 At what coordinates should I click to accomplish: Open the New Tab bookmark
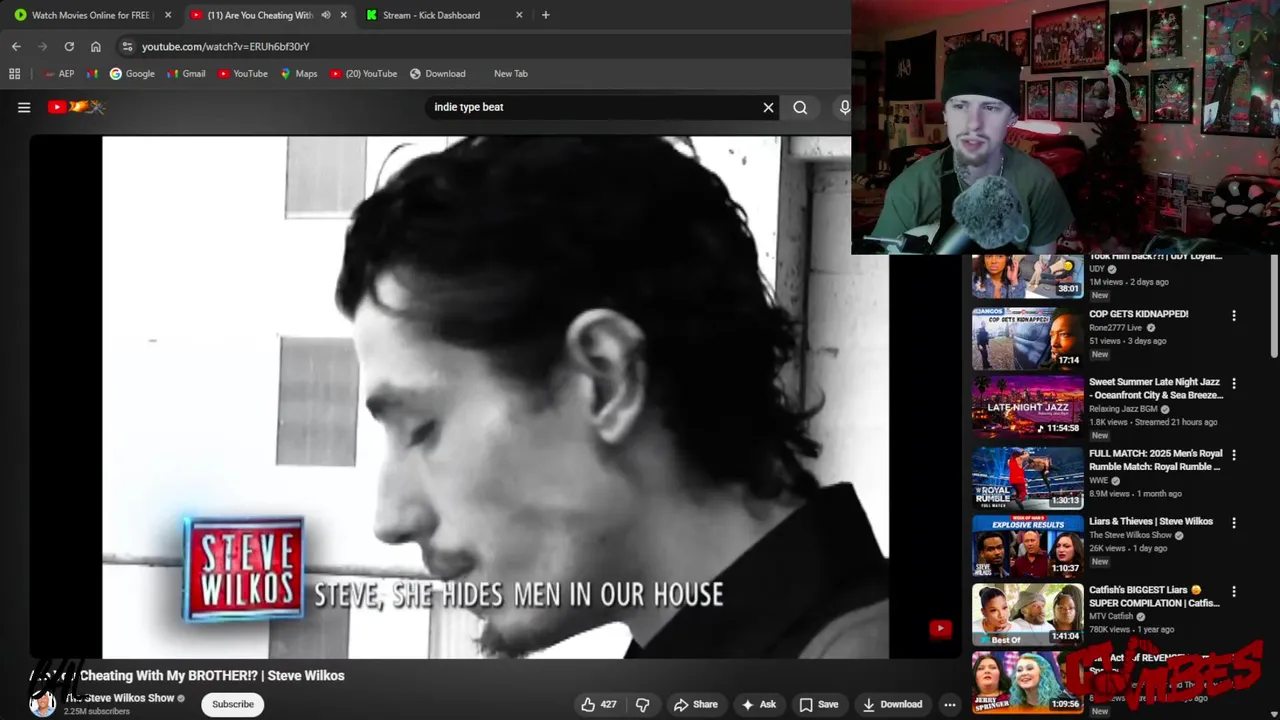[510, 73]
